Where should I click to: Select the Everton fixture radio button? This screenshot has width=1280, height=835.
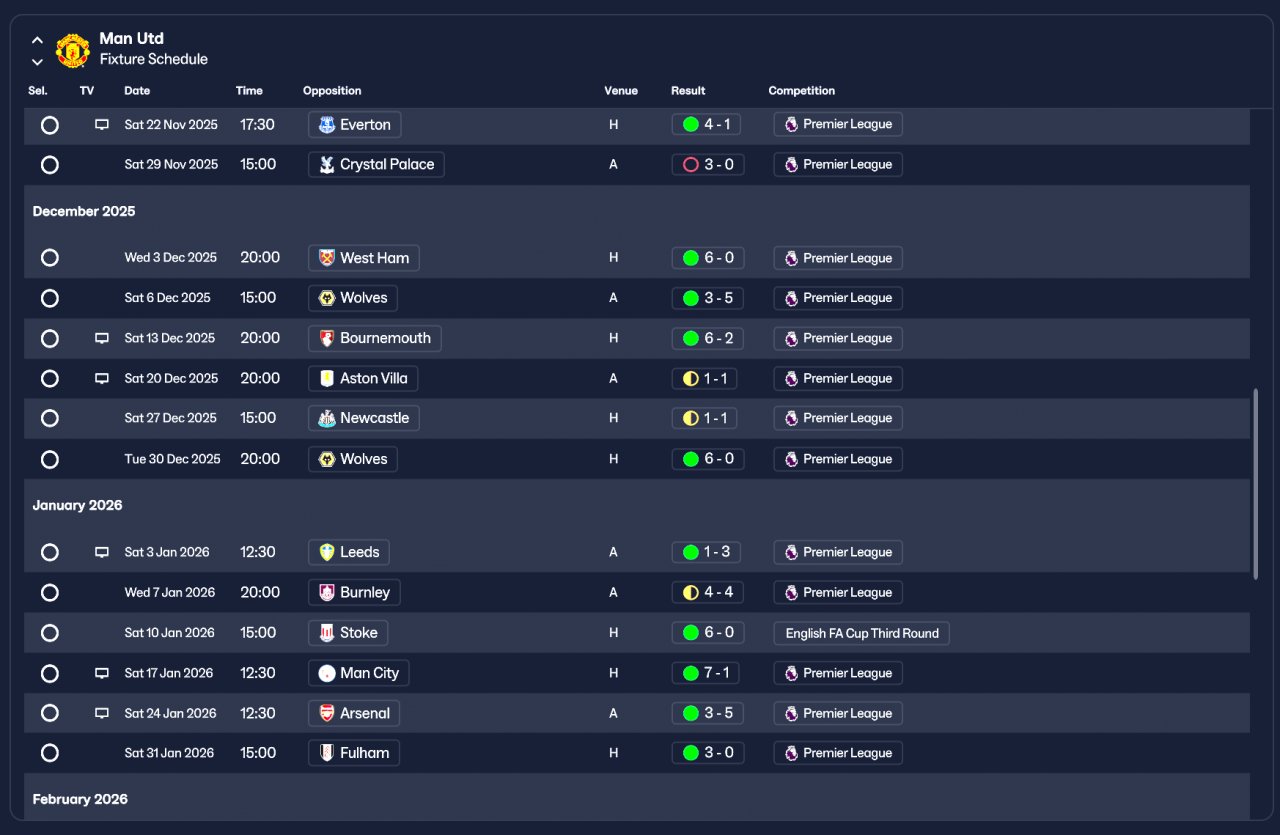50,125
